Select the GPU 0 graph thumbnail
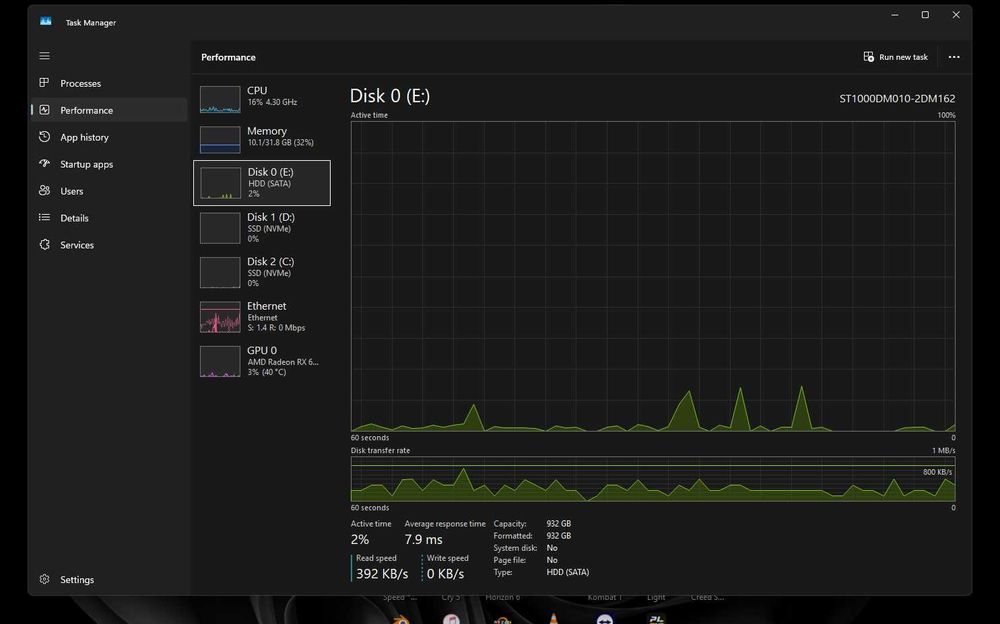The image size is (1000, 624). tap(220, 361)
